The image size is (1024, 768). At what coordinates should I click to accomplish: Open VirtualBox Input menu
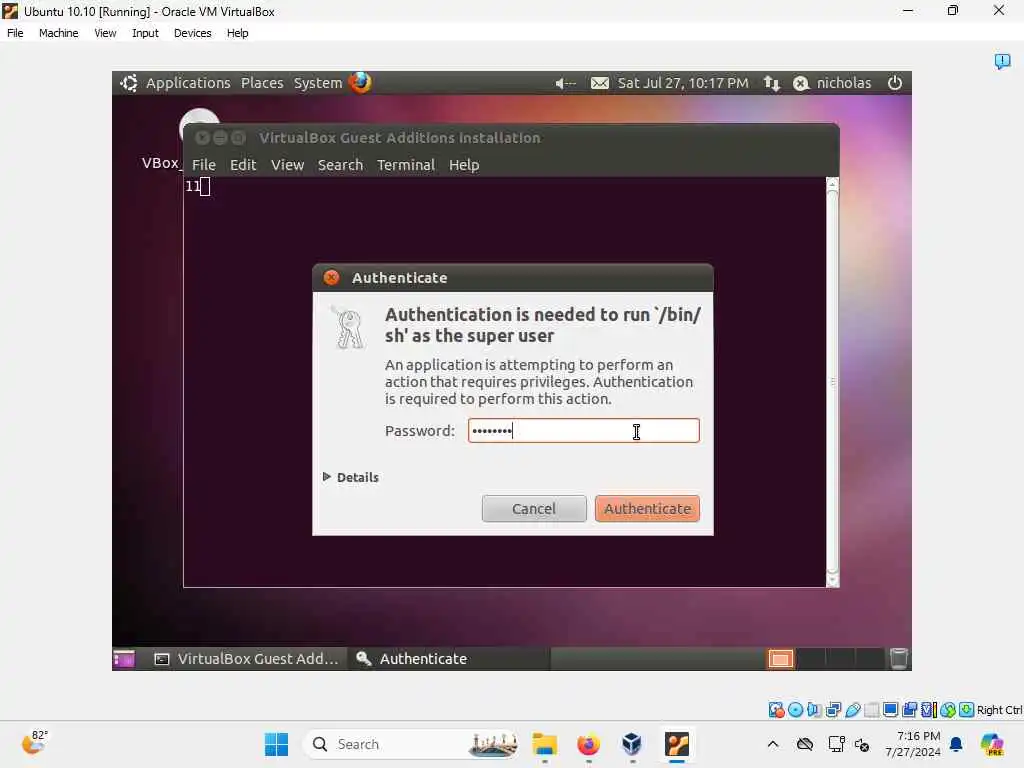coord(145,33)
